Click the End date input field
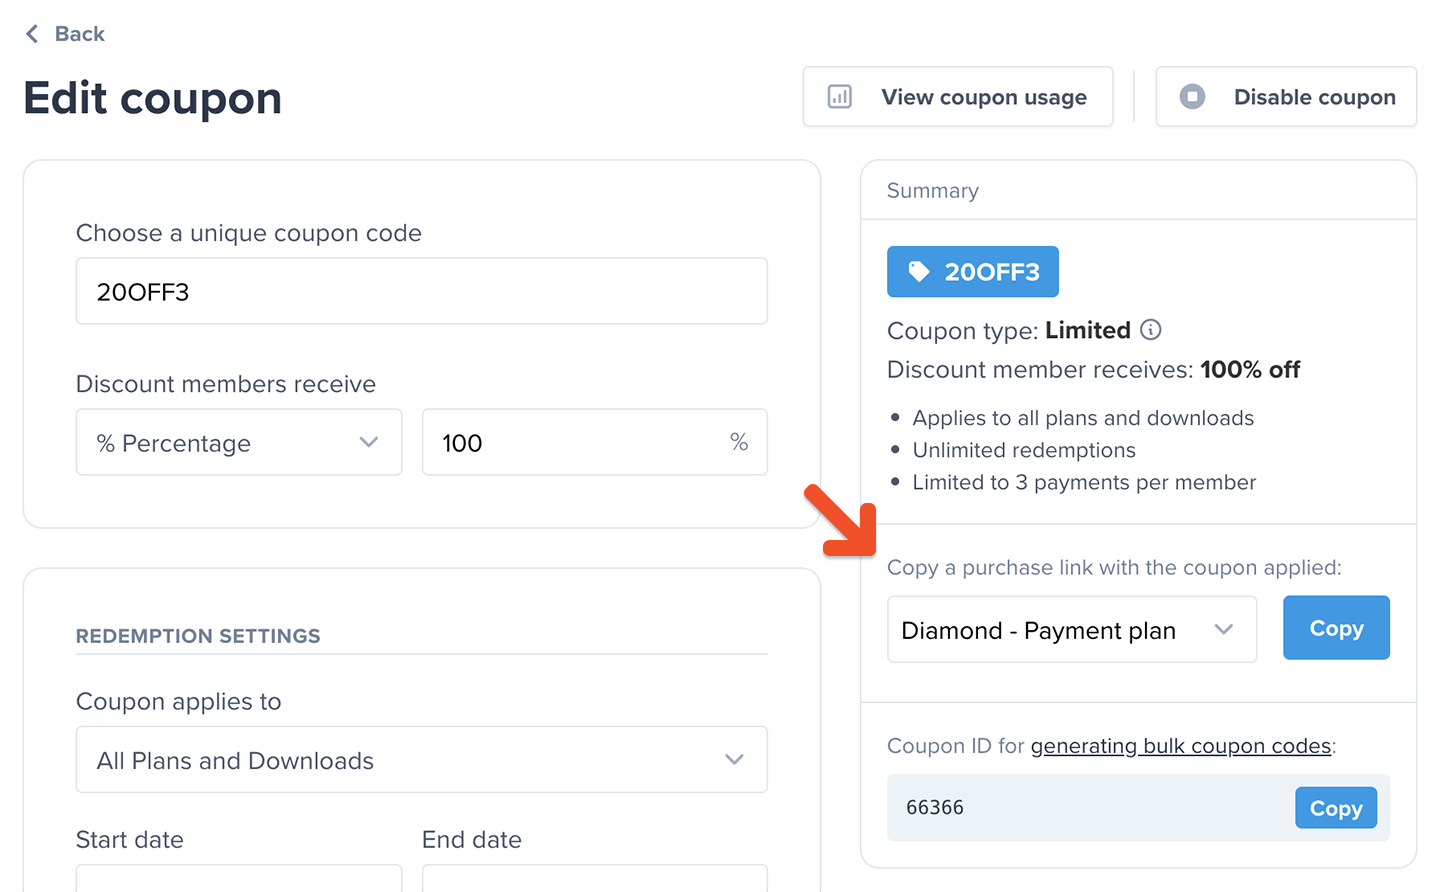1440x892 pixels. [x=595, y=878]
